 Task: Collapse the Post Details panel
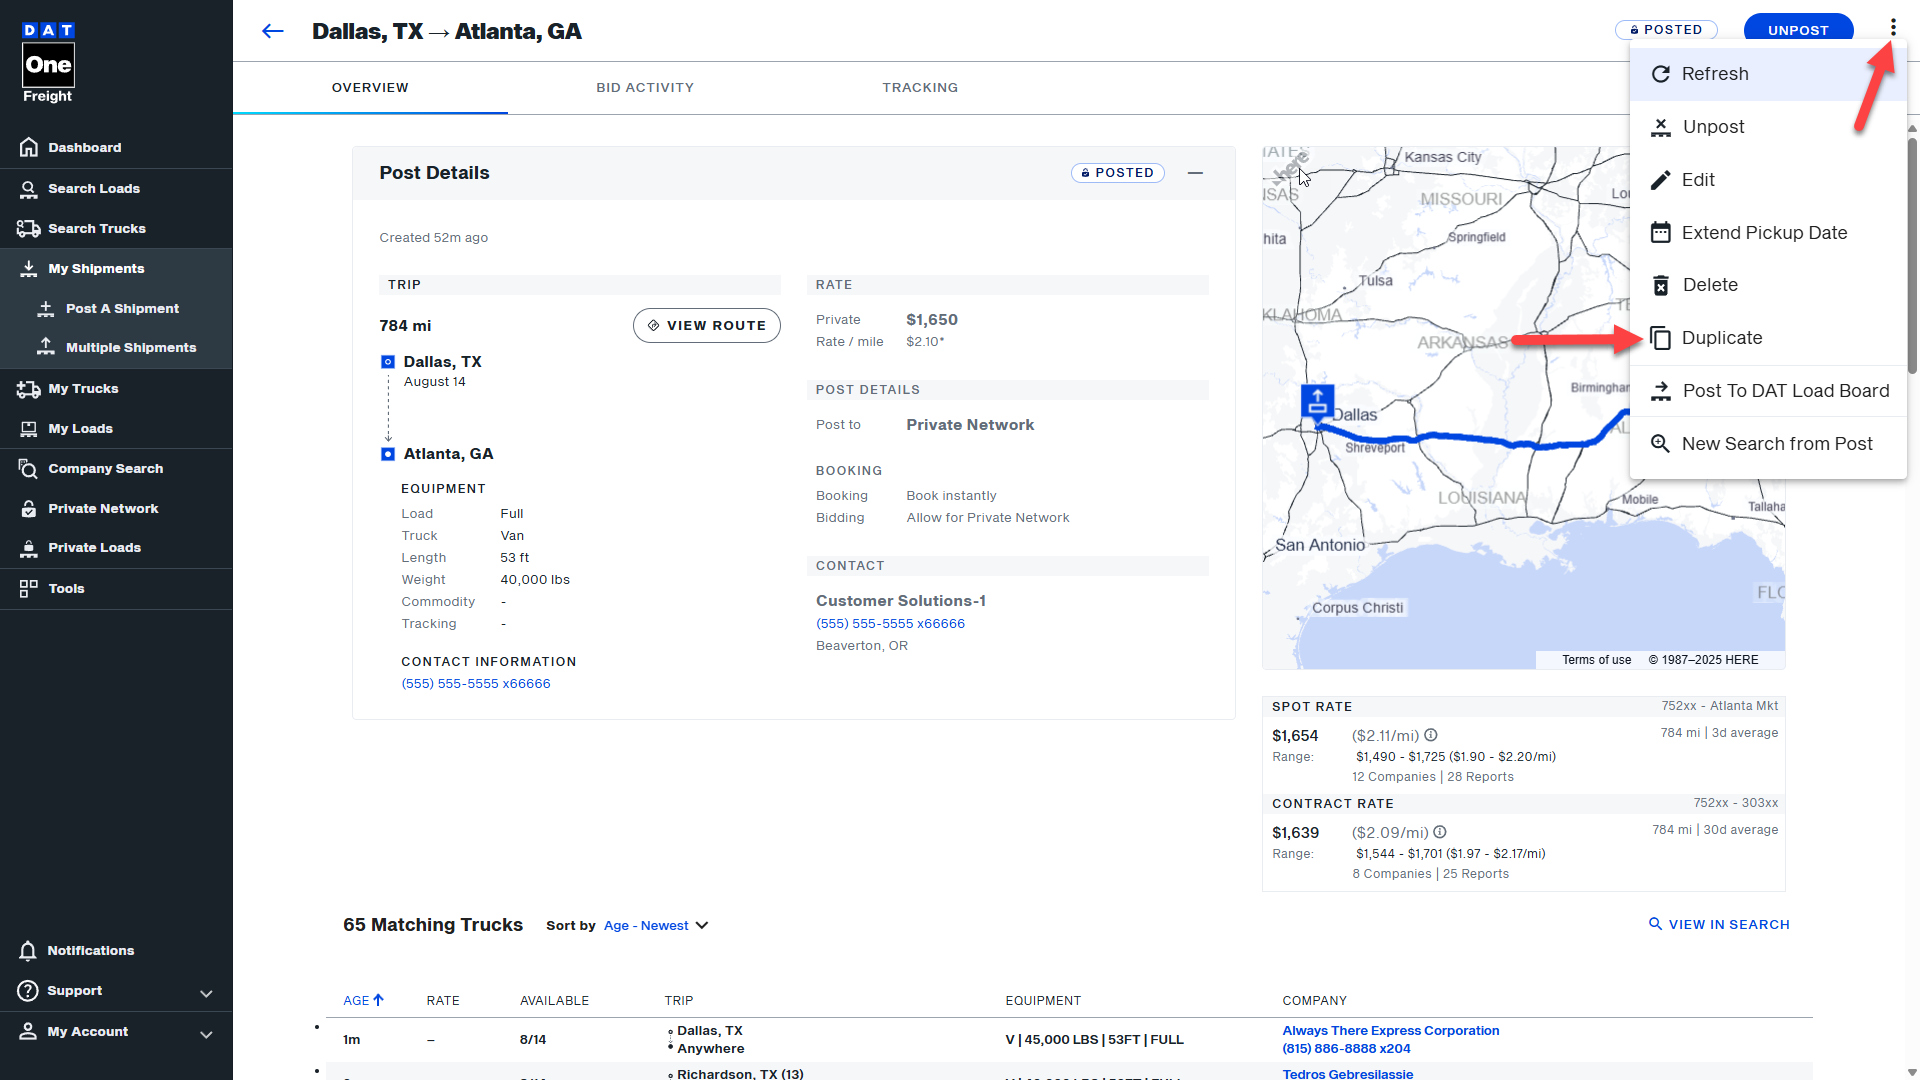point(1195,173)
